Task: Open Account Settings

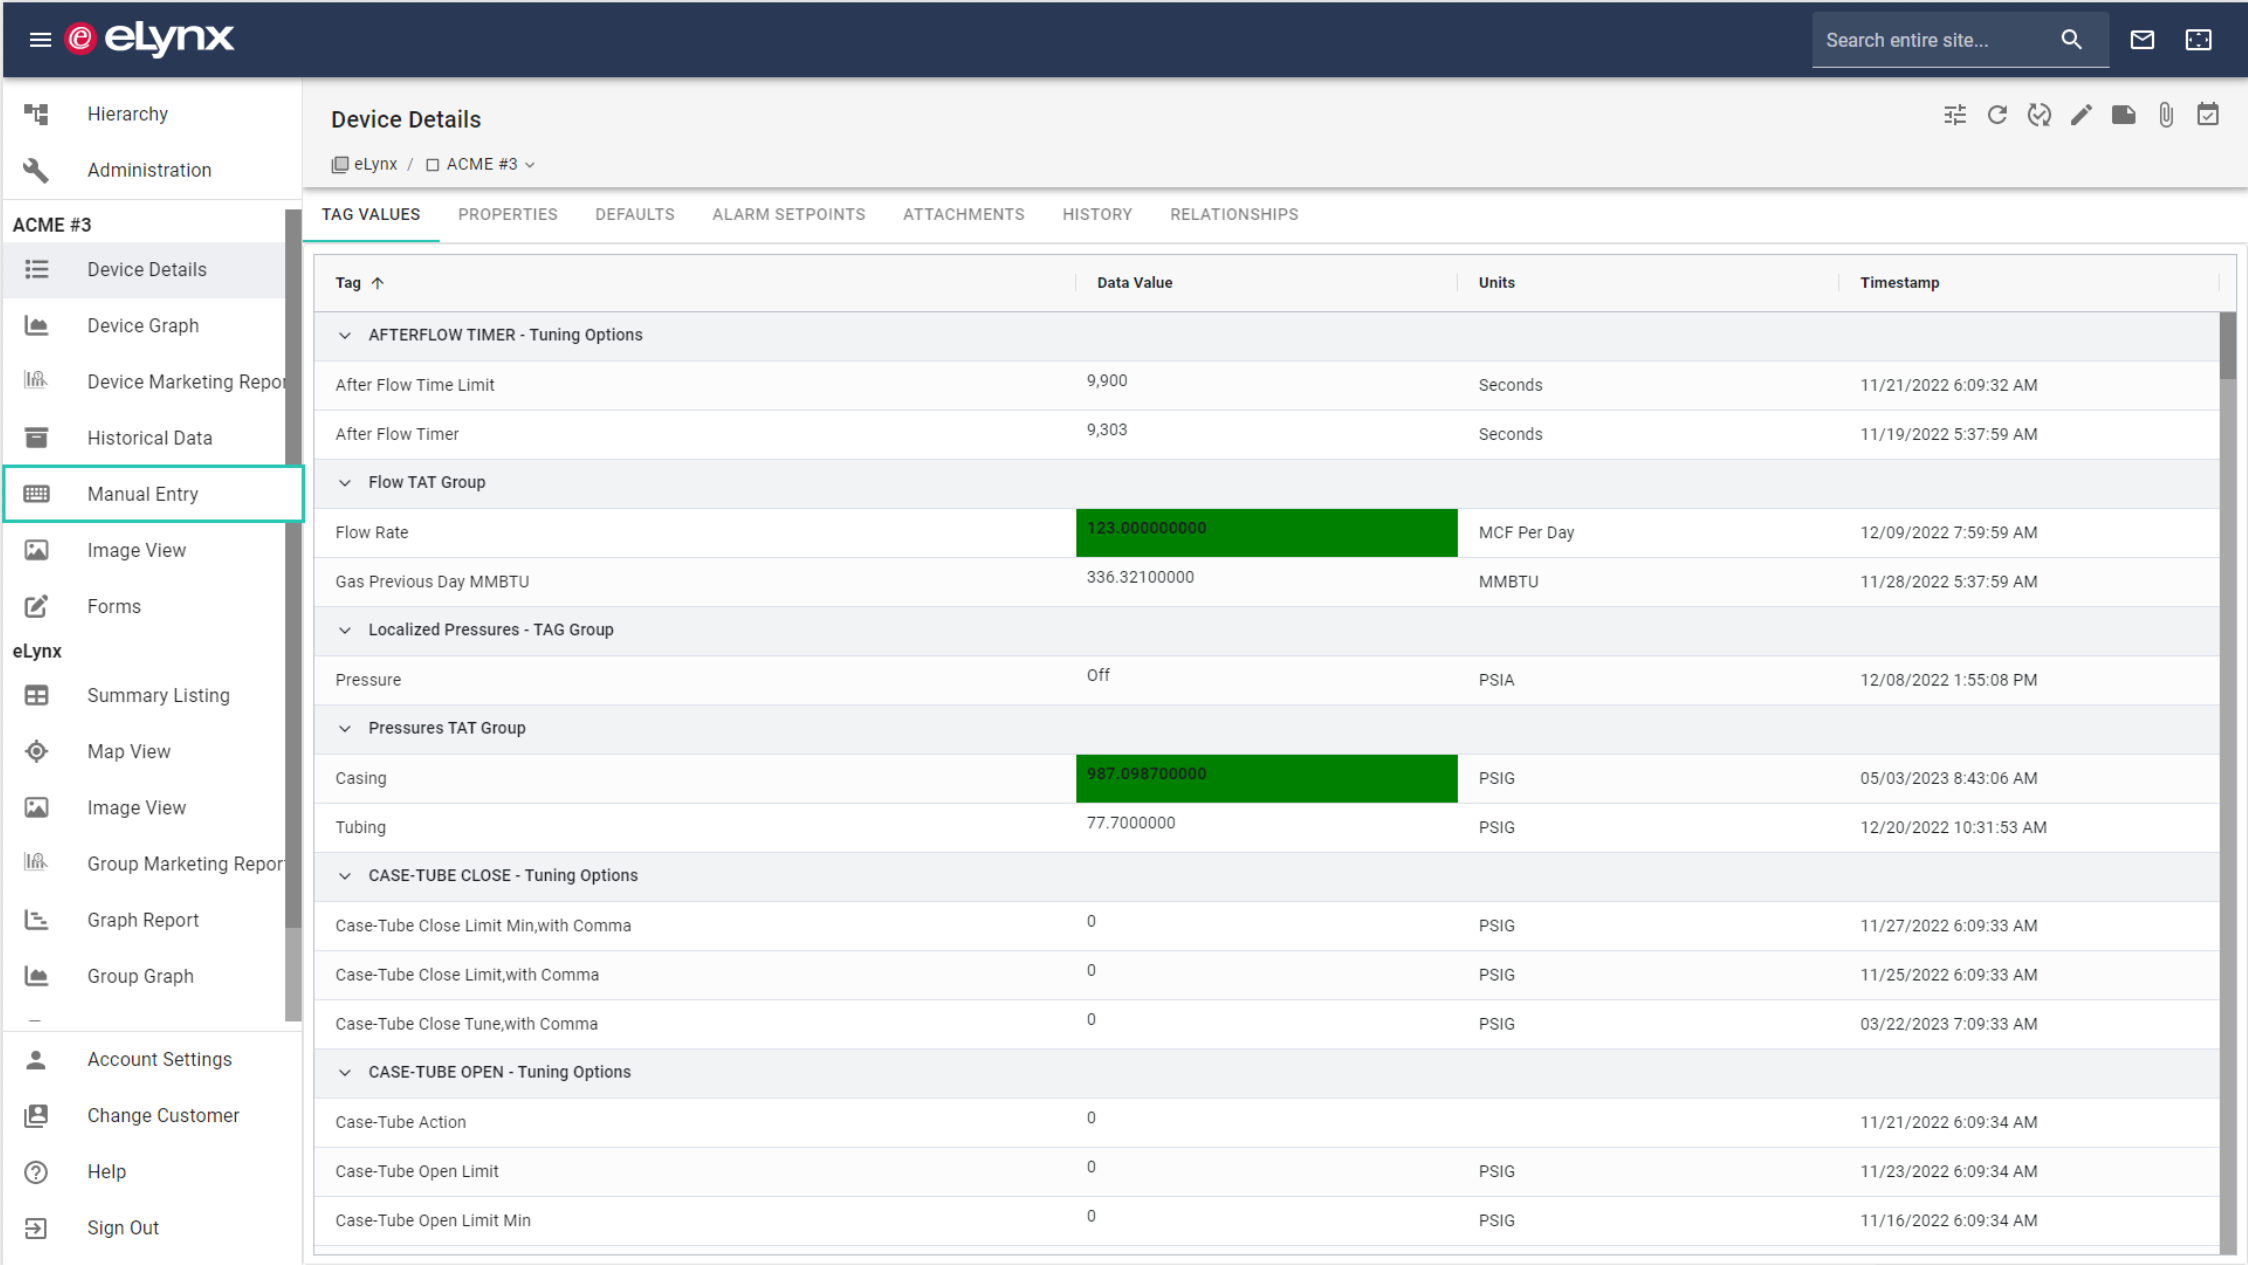Action: point(152,1059)
